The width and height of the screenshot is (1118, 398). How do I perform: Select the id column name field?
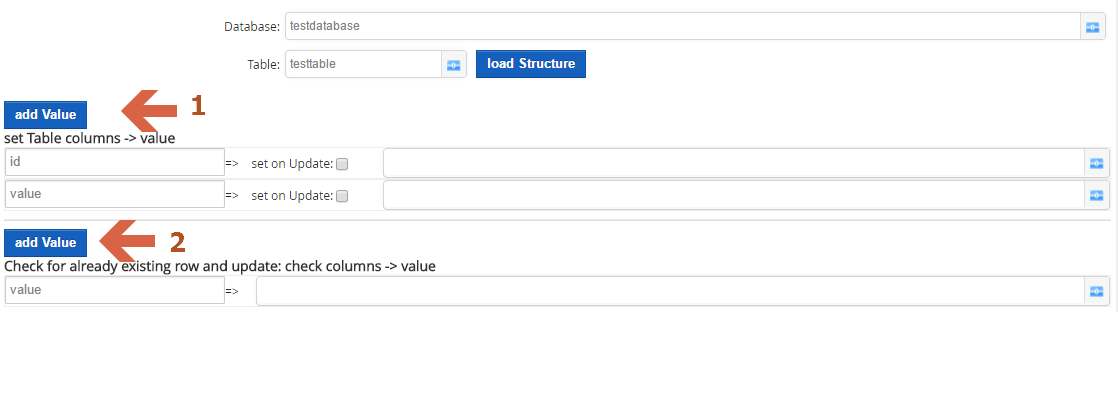(115, 163)
